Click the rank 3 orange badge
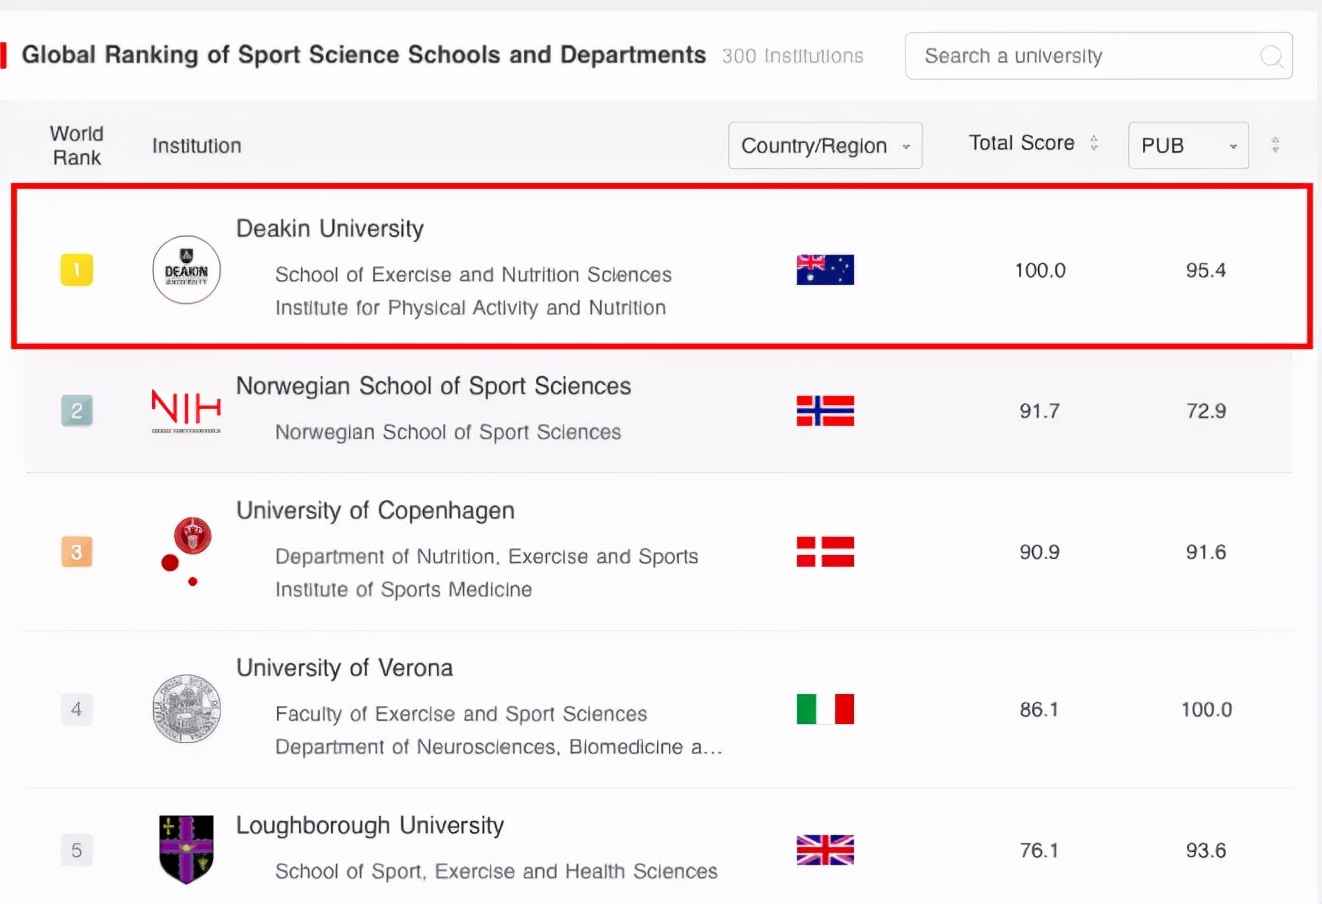1322x904 pixels. 77,552
